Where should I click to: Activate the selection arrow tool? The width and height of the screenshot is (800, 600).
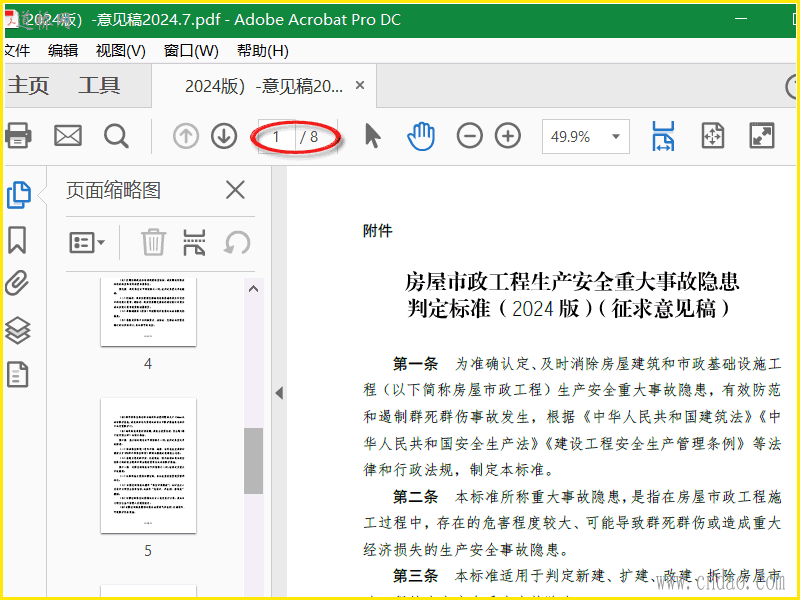coord(373,136)
